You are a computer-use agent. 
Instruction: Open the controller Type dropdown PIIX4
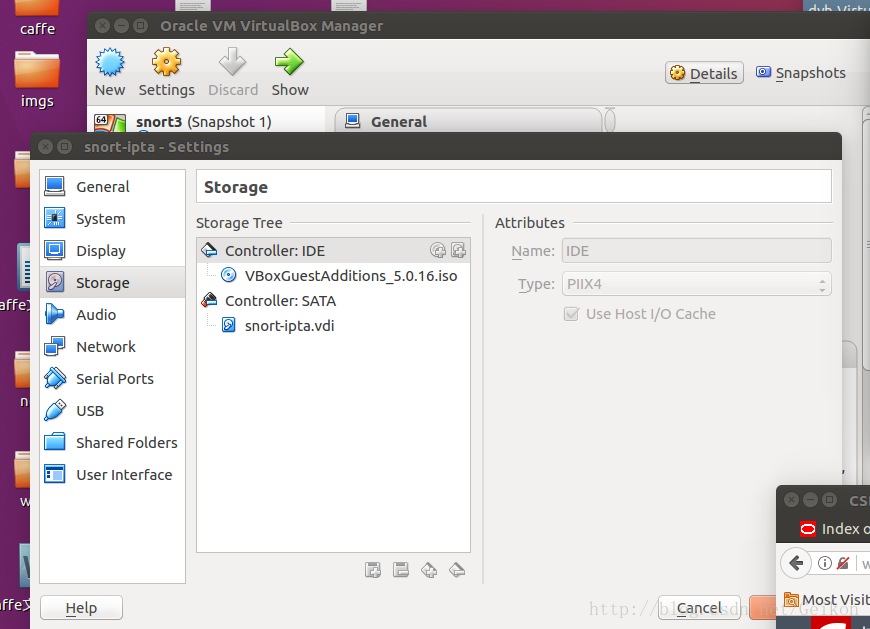pos(696,284)
